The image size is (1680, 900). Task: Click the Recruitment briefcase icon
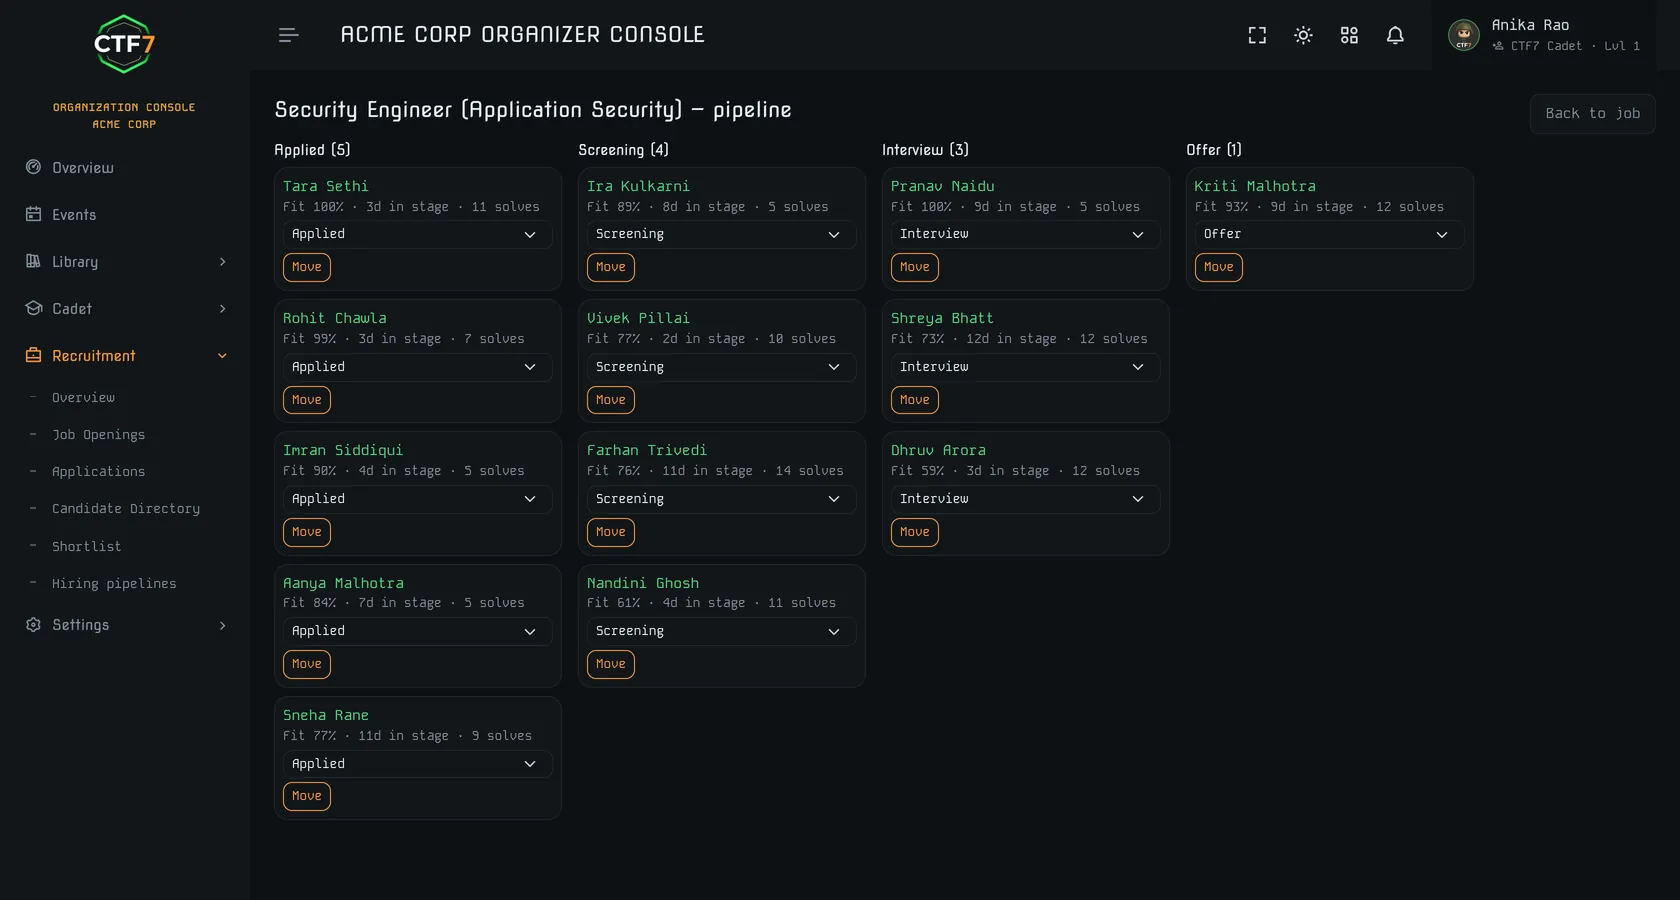point(33,355)
